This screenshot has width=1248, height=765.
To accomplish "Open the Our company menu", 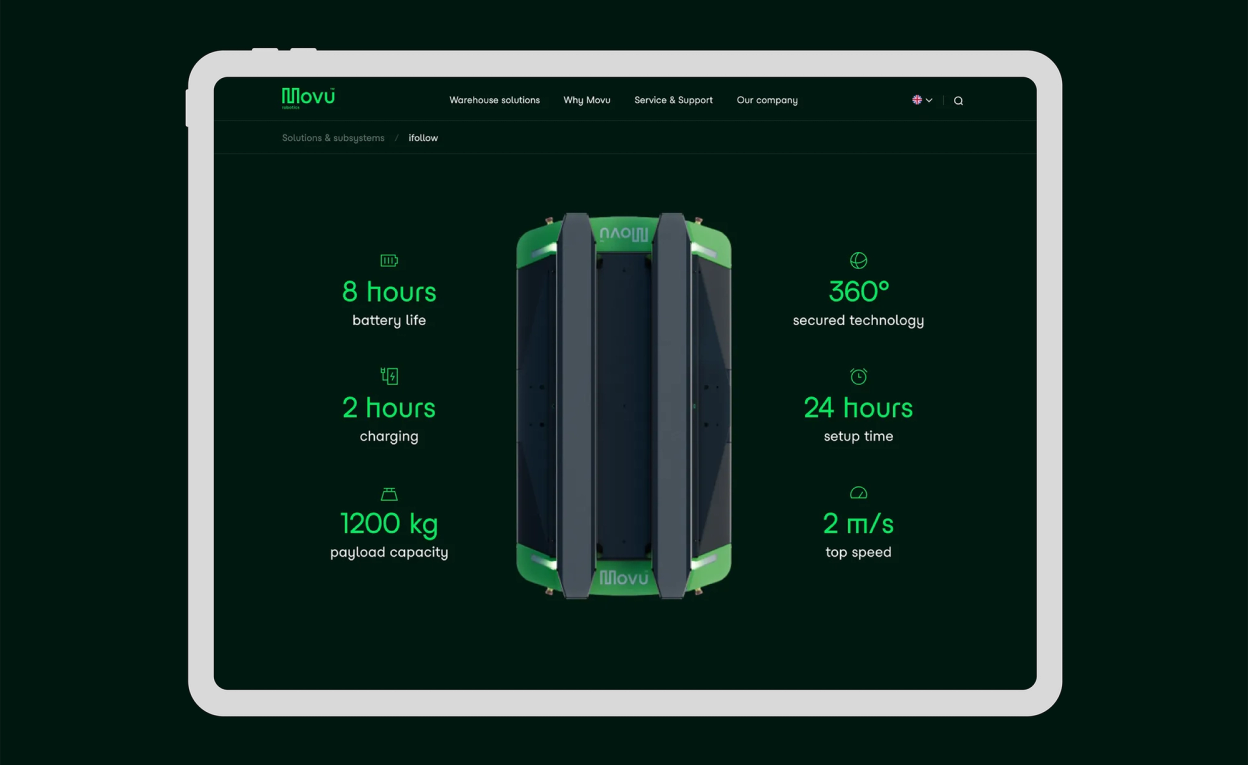I will (x=767, y=100).
